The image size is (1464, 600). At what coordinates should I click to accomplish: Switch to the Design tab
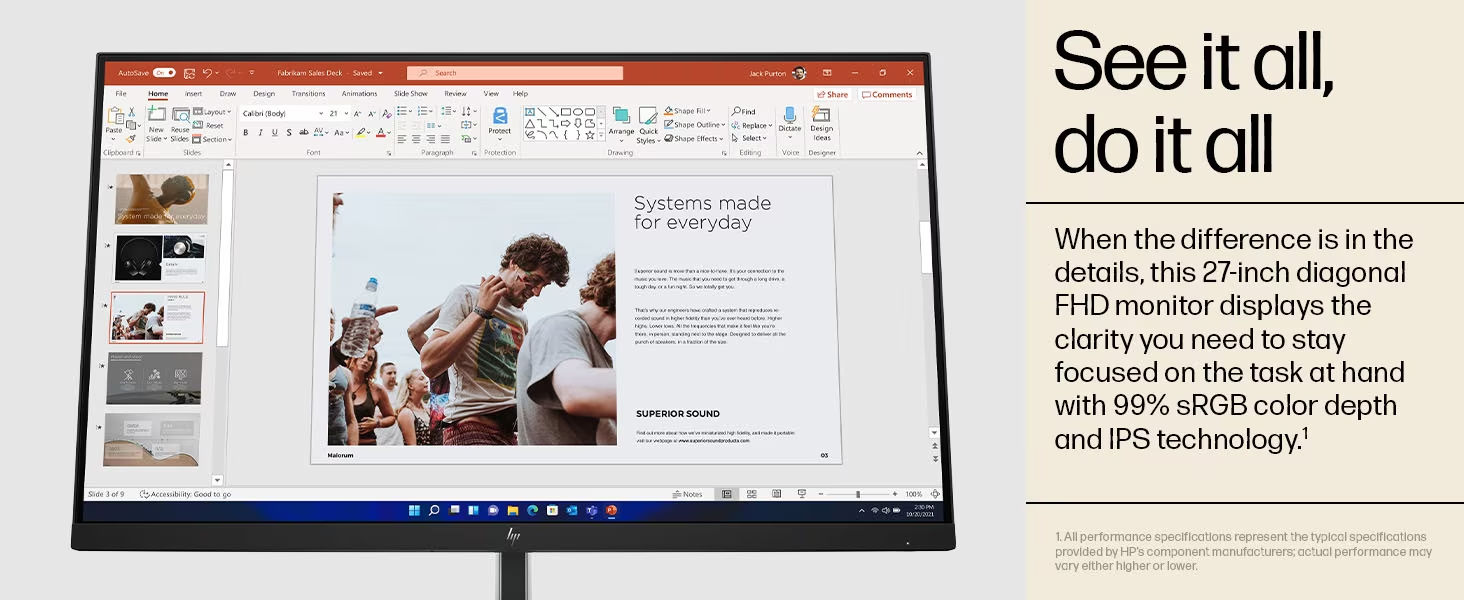point(264,94)
